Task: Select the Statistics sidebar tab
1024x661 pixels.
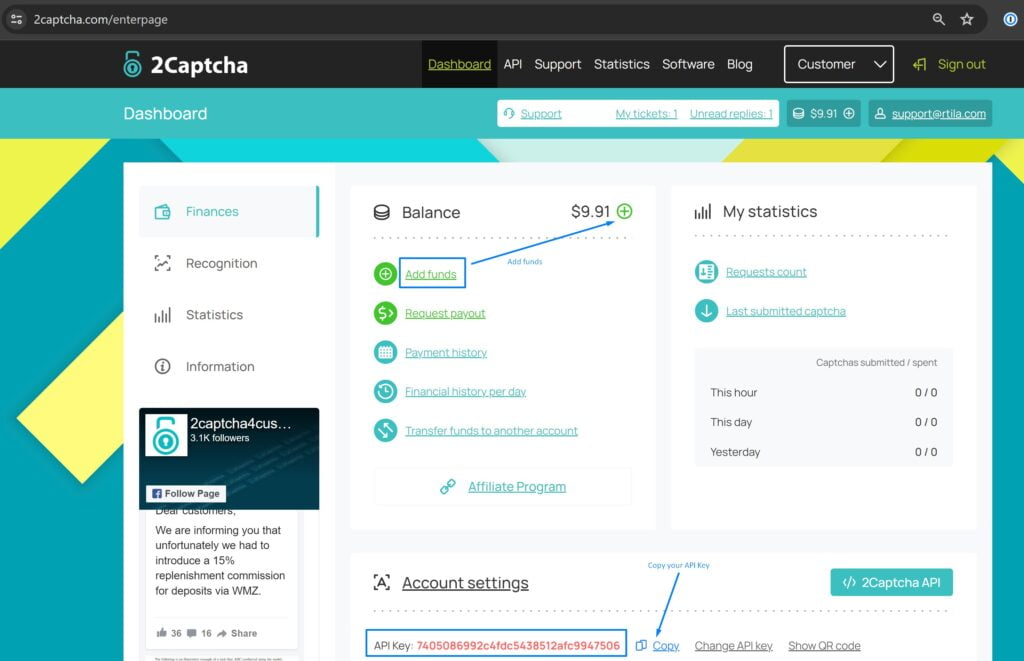Action: coord(229,315)
